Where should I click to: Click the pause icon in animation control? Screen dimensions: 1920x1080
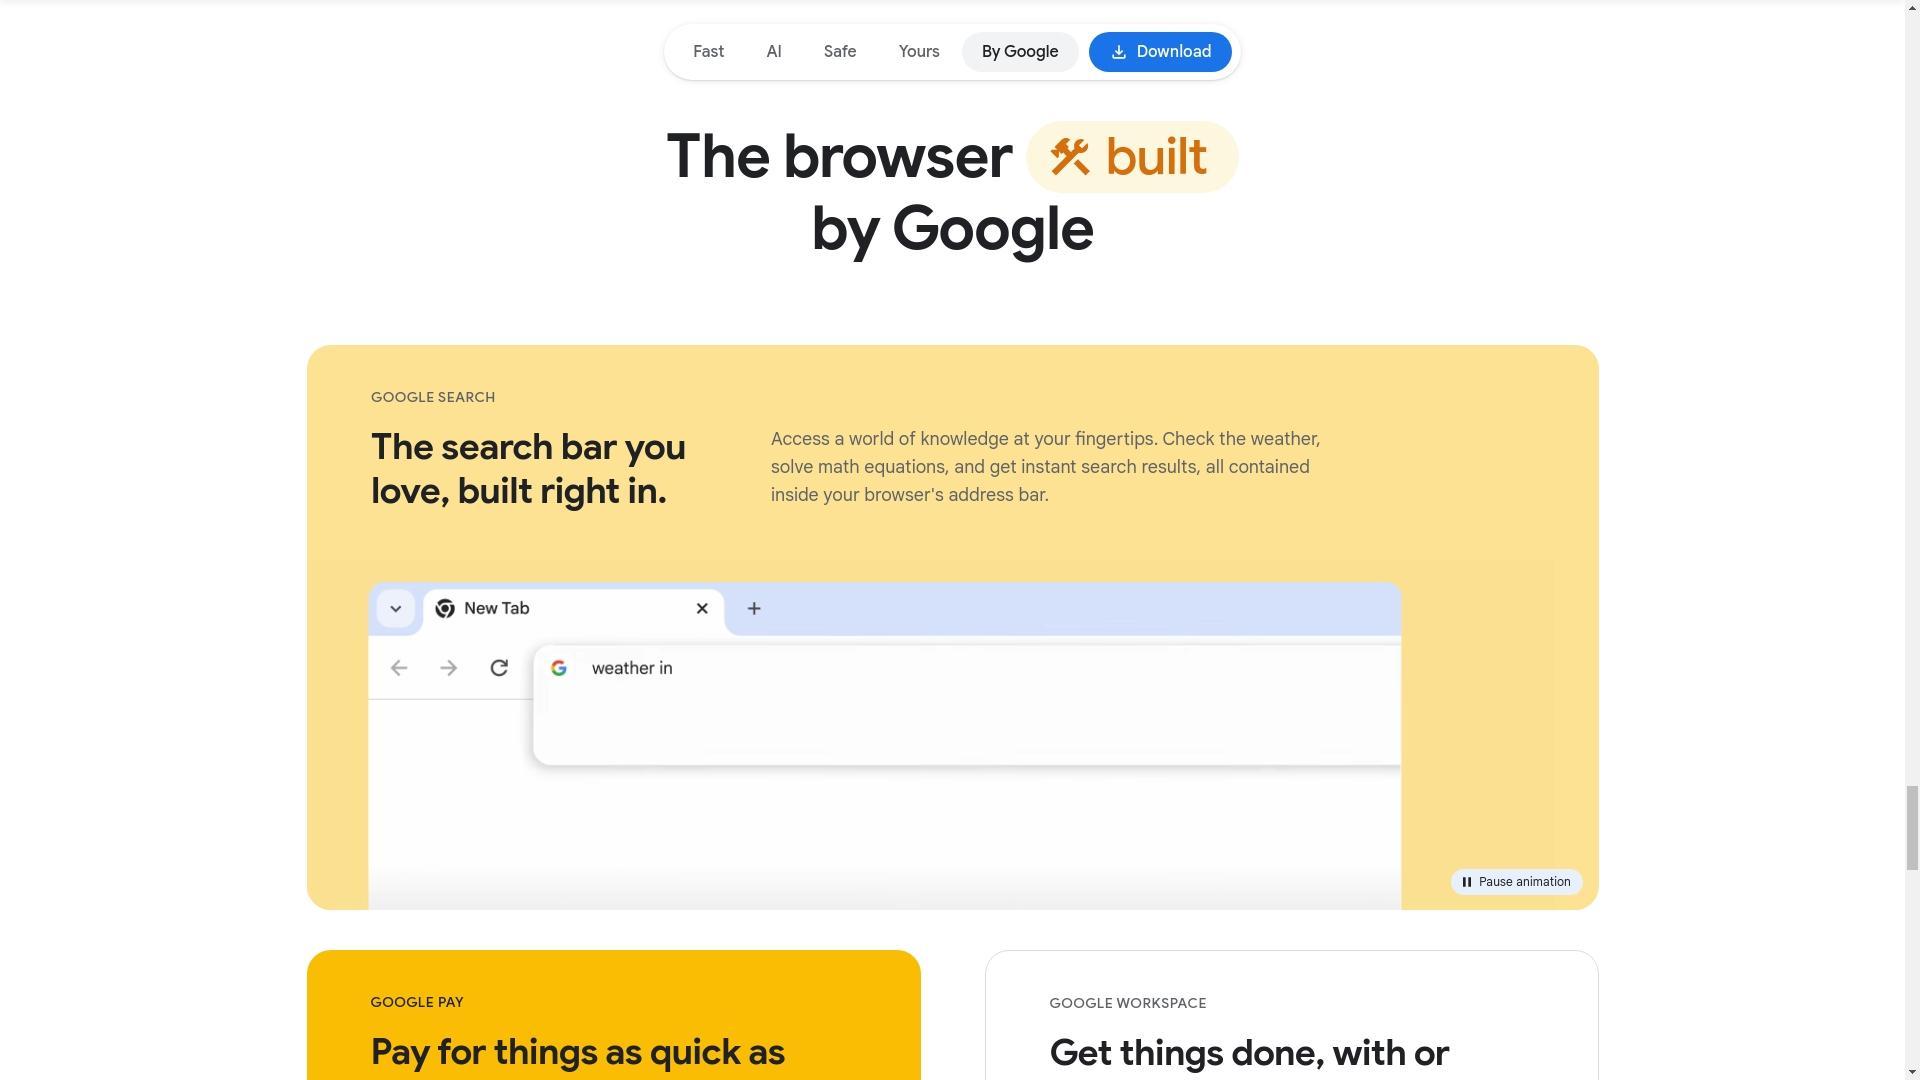[1466, 881]
